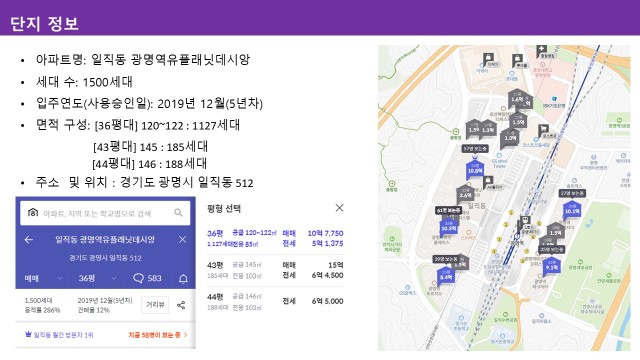Focus the apartment search input field

[x=105, y=213]
